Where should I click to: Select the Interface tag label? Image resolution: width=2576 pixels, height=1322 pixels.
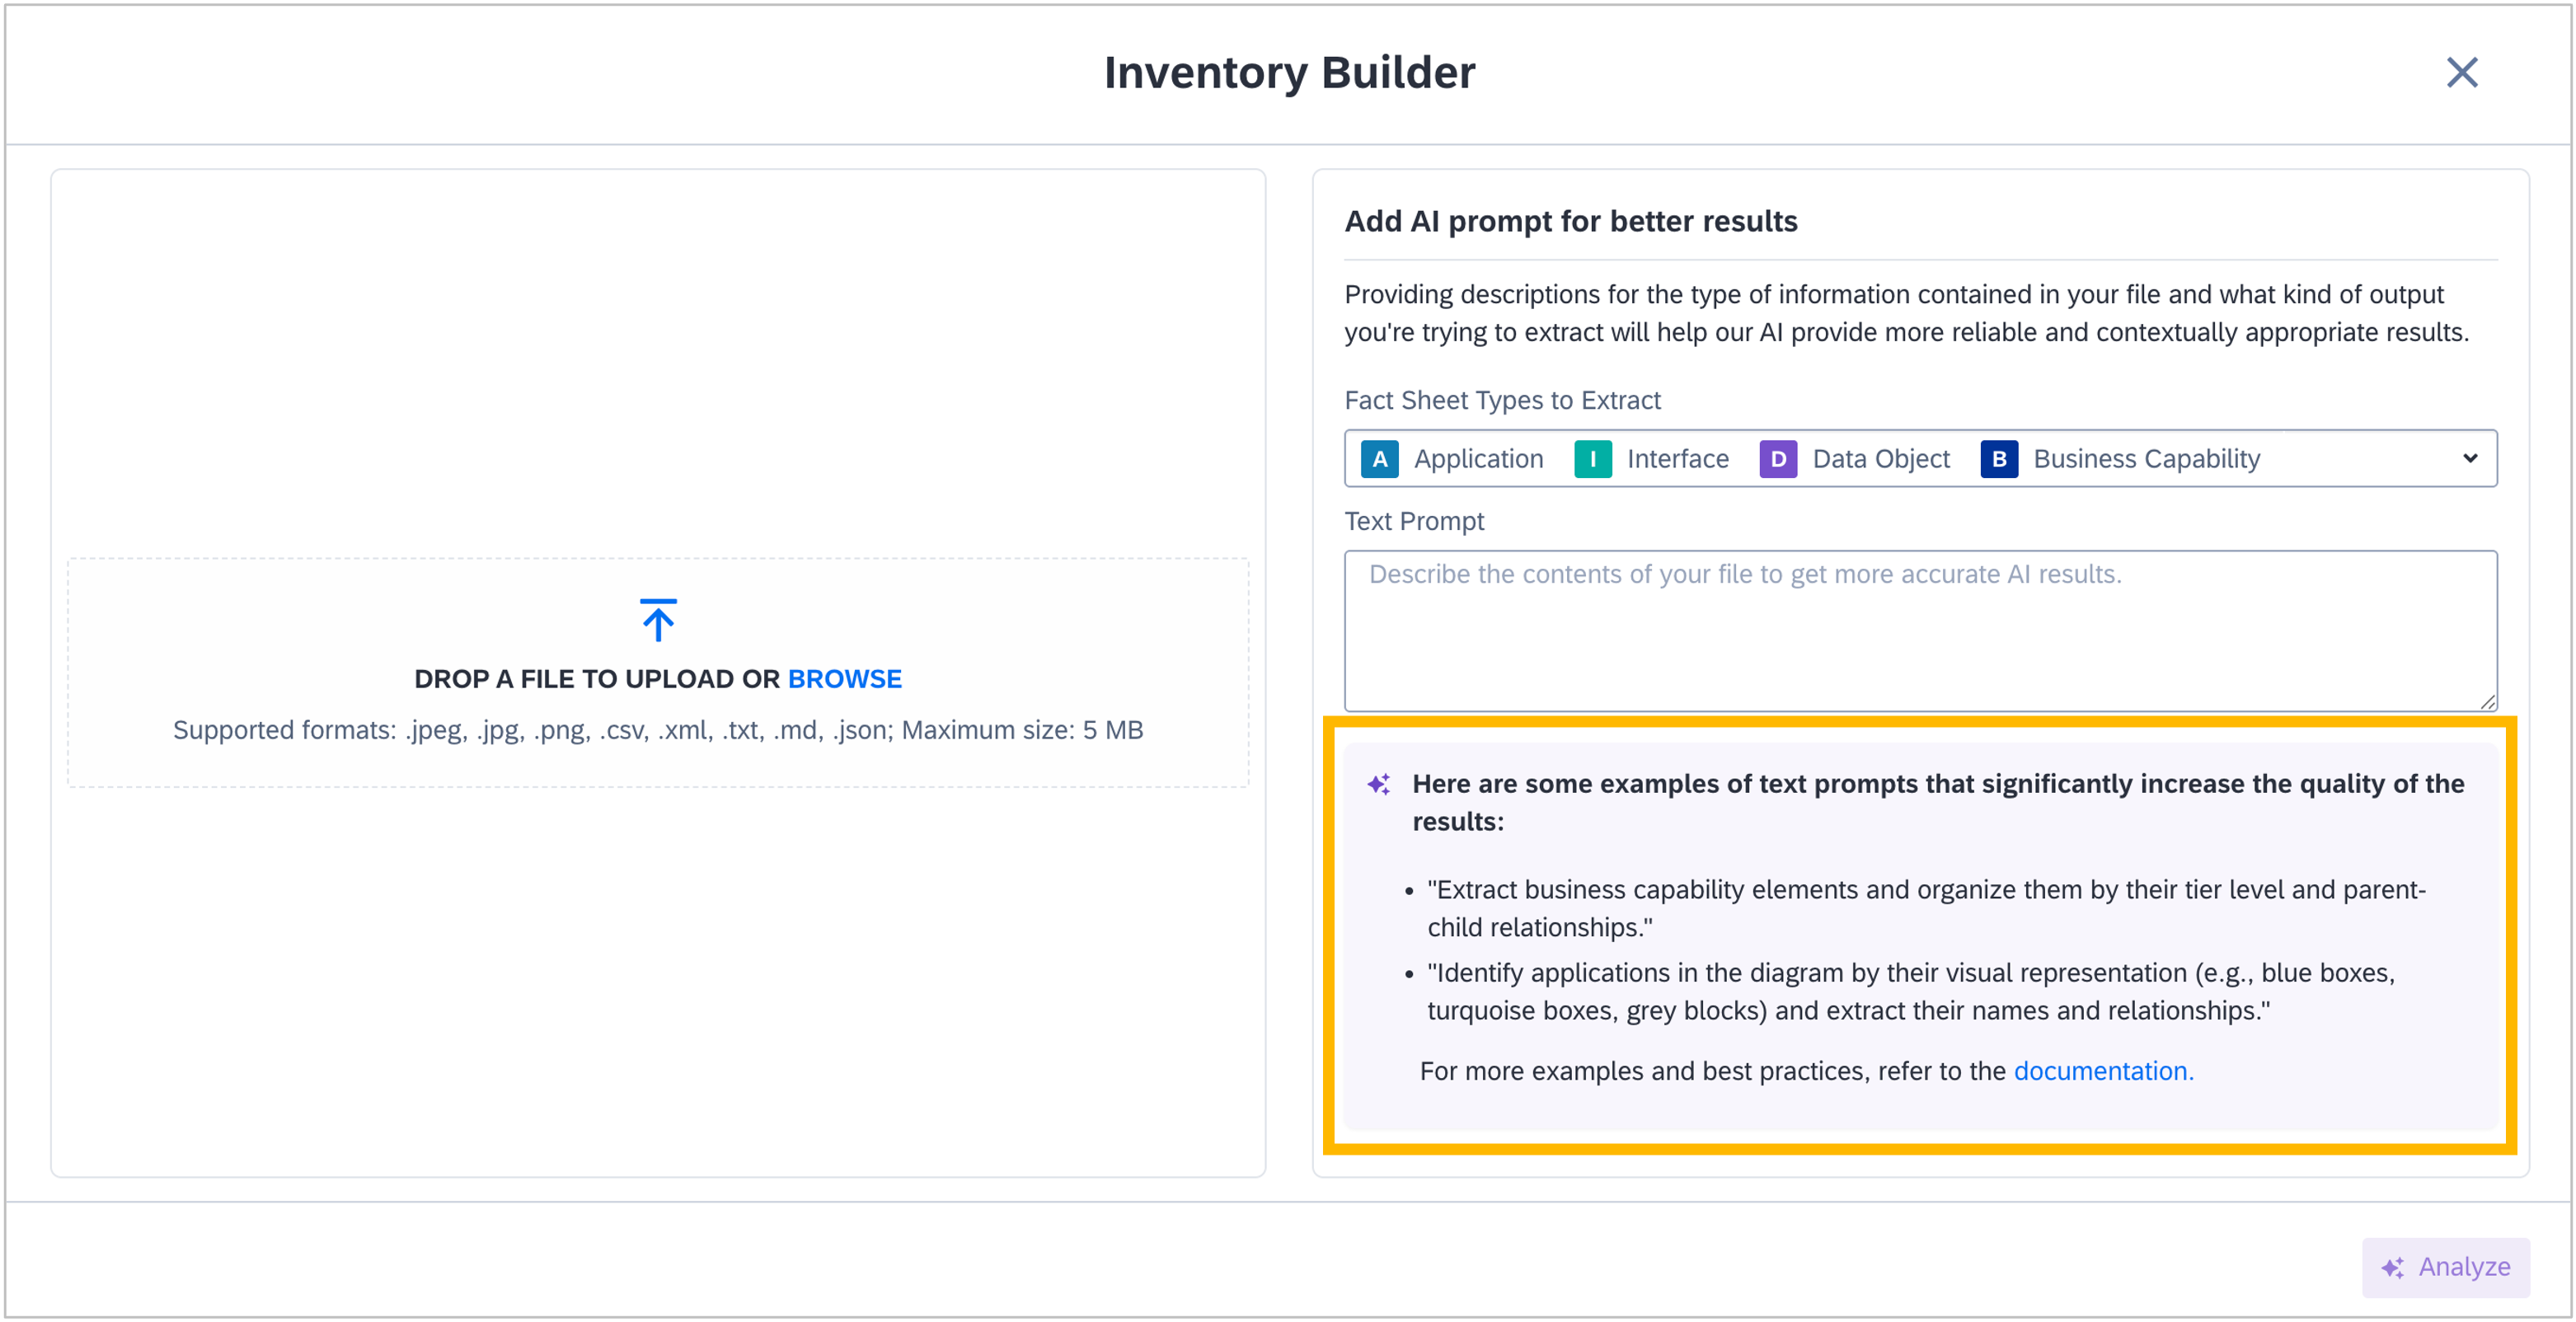(x=1677, y=459)
